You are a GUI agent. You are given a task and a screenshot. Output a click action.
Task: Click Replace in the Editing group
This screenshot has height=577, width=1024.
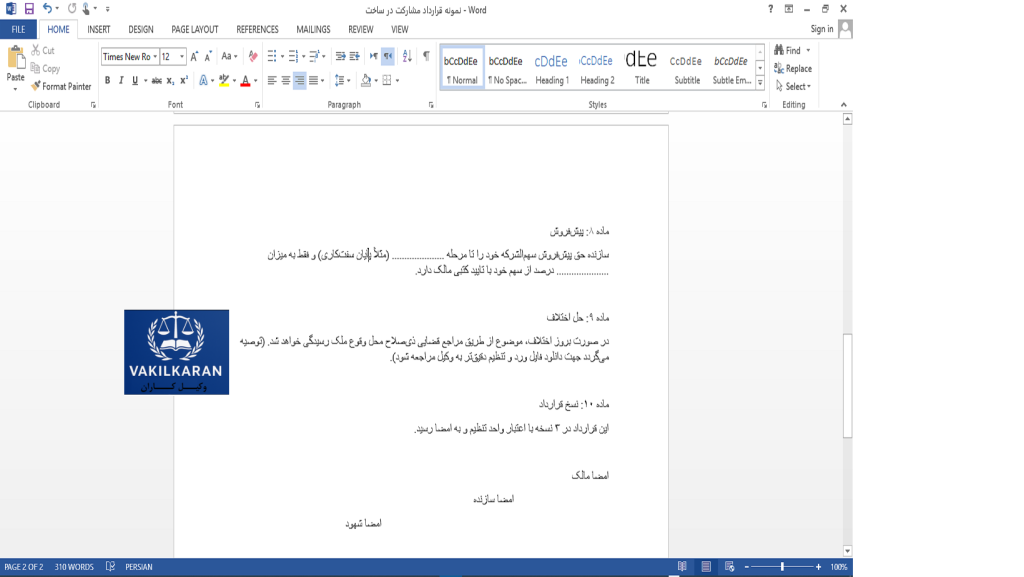click(793, 68)
